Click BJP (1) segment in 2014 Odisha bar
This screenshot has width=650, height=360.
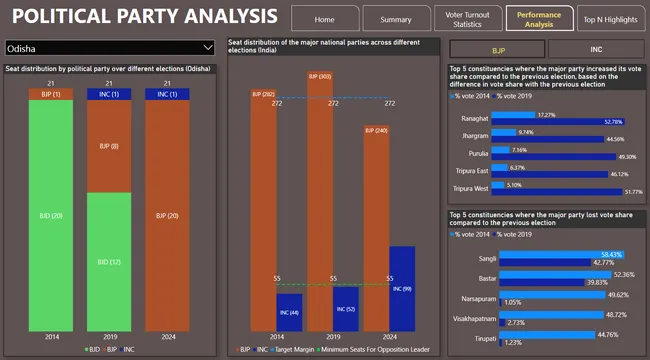coord(51,94)
